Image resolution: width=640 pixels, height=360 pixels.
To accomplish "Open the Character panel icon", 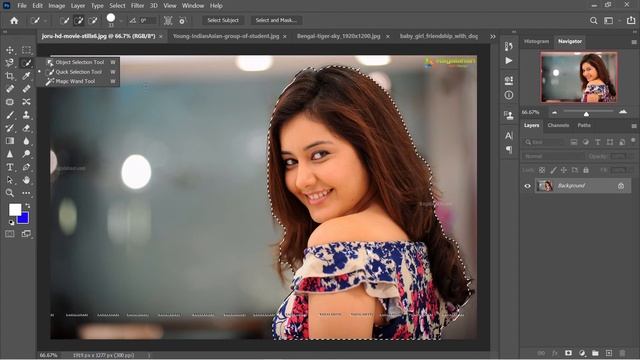I will click(x=509, y=136).
